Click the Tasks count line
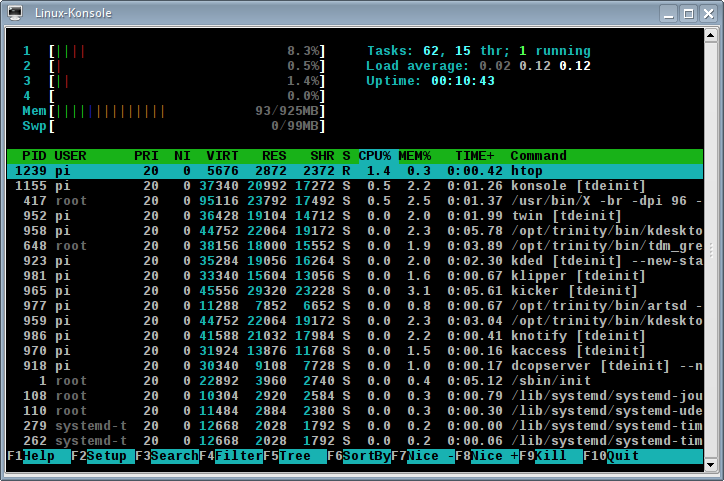 coord(478,51)
